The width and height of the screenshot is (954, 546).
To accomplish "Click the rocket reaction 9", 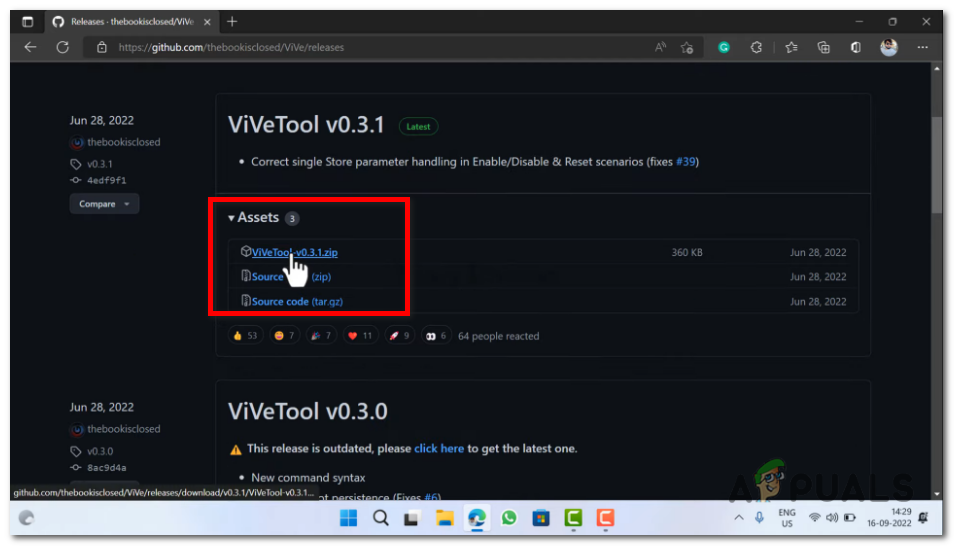I will (399, 336).
